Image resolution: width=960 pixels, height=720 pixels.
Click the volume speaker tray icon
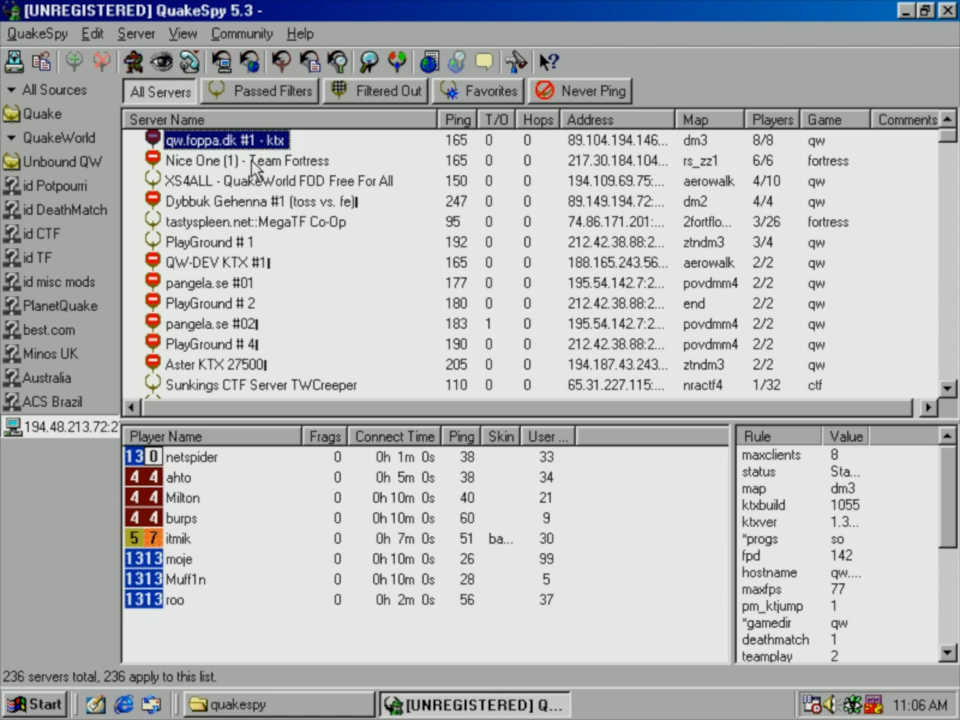pos(830,705)
